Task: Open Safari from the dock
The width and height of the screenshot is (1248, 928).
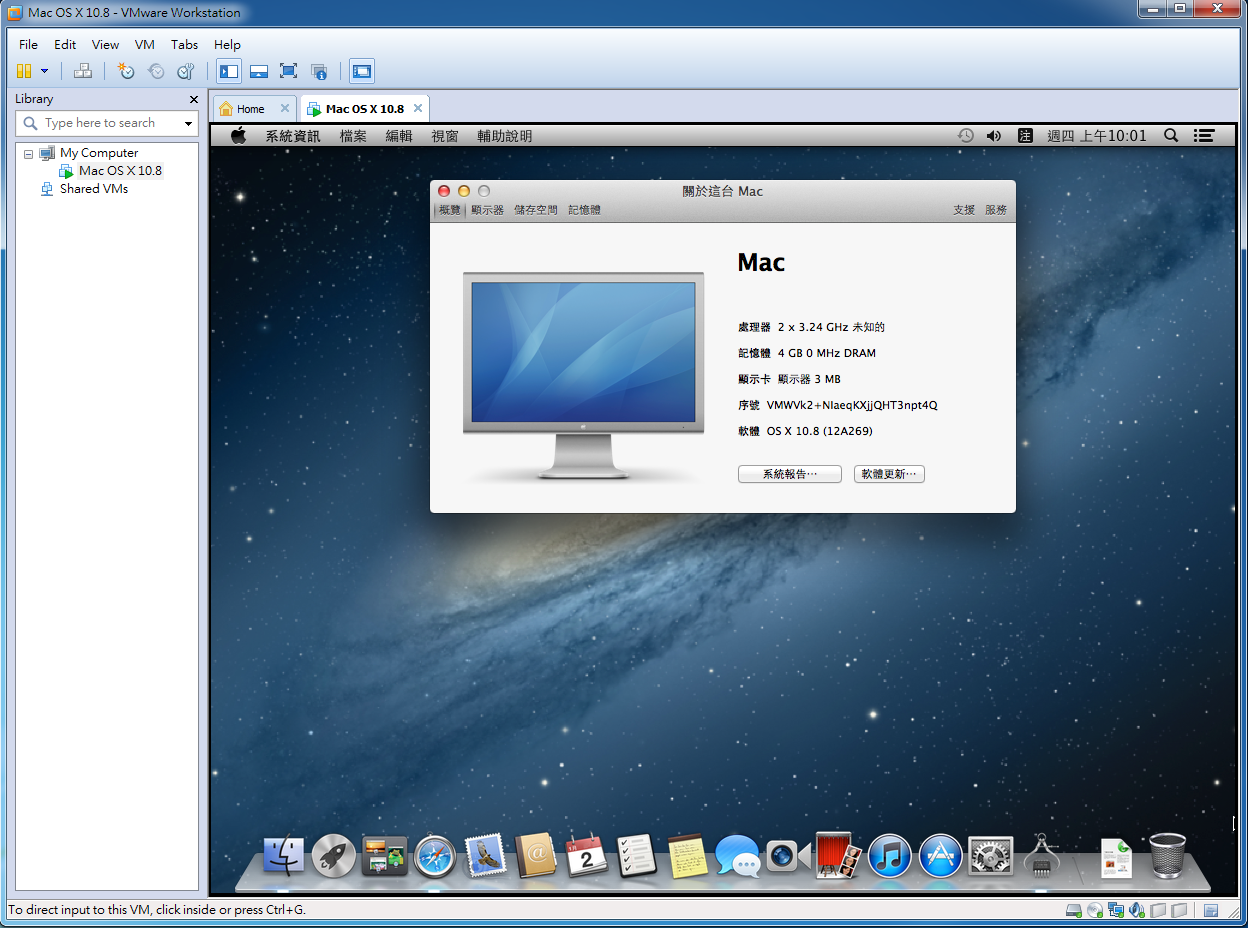Action: point(435,856)
